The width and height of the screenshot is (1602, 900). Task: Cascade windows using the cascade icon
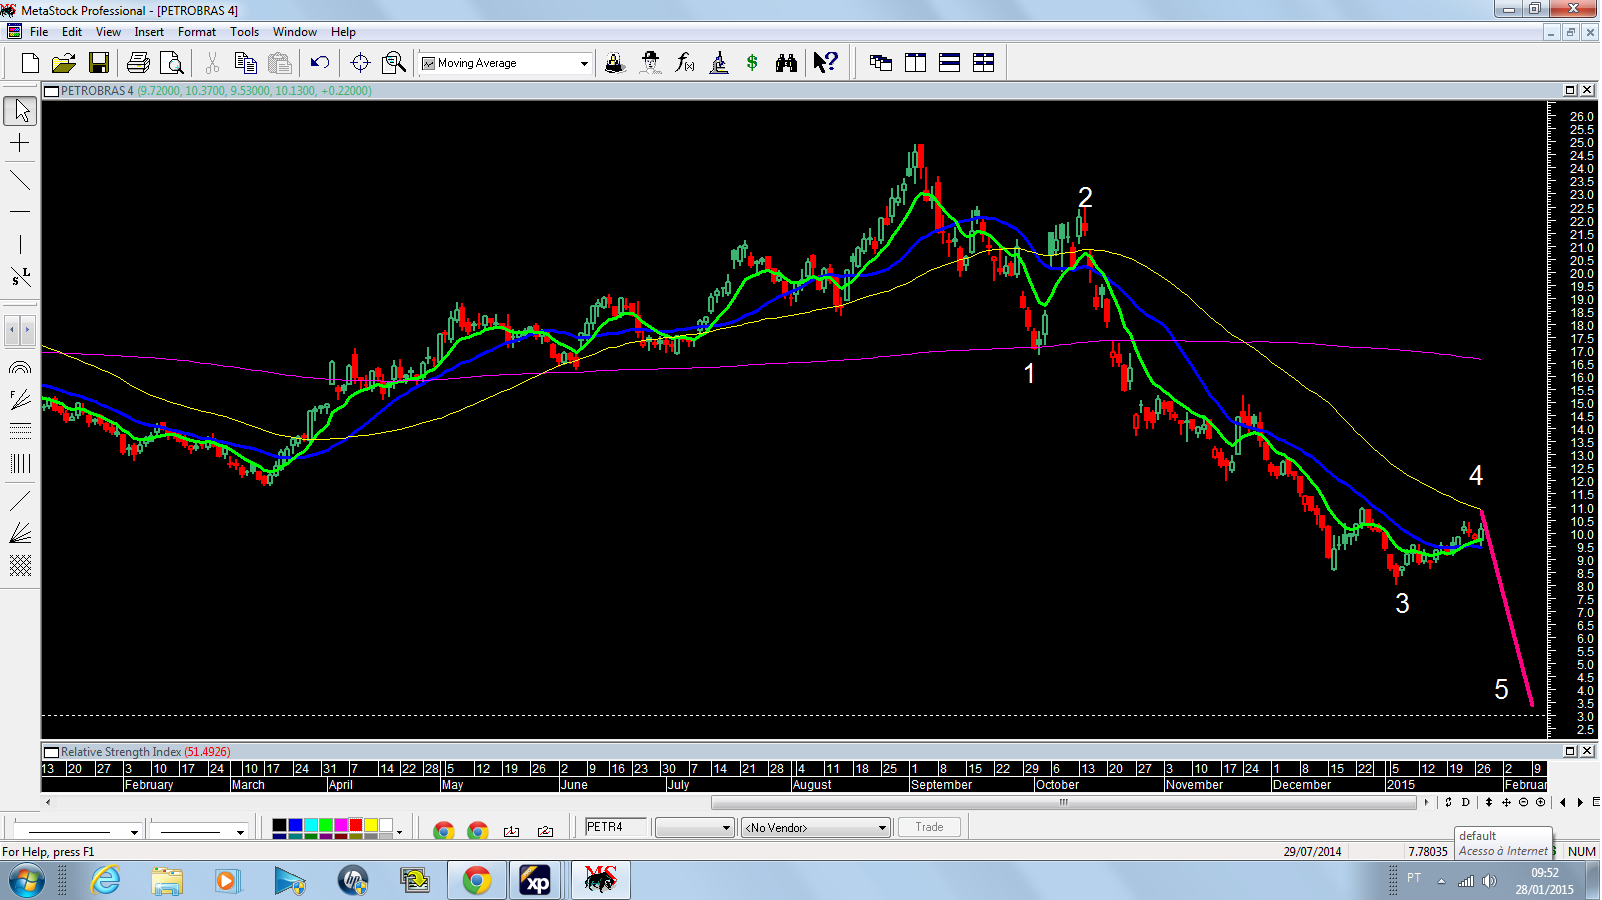(x=881, y=63)
